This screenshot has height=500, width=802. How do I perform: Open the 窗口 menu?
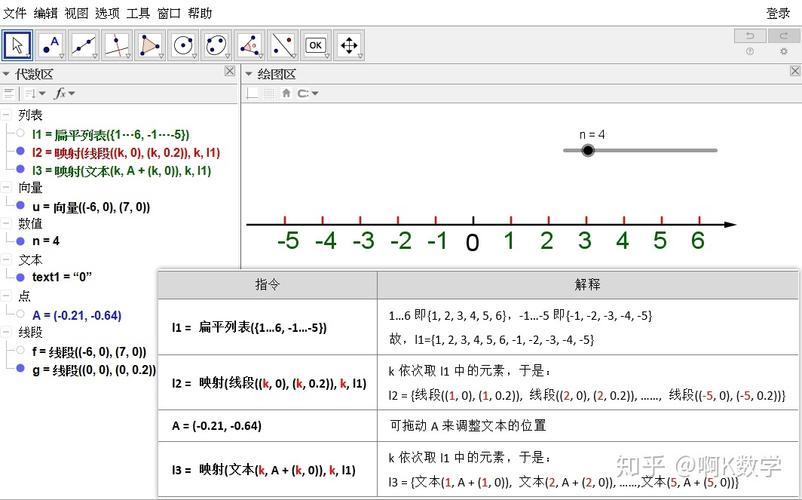(169, 13)
